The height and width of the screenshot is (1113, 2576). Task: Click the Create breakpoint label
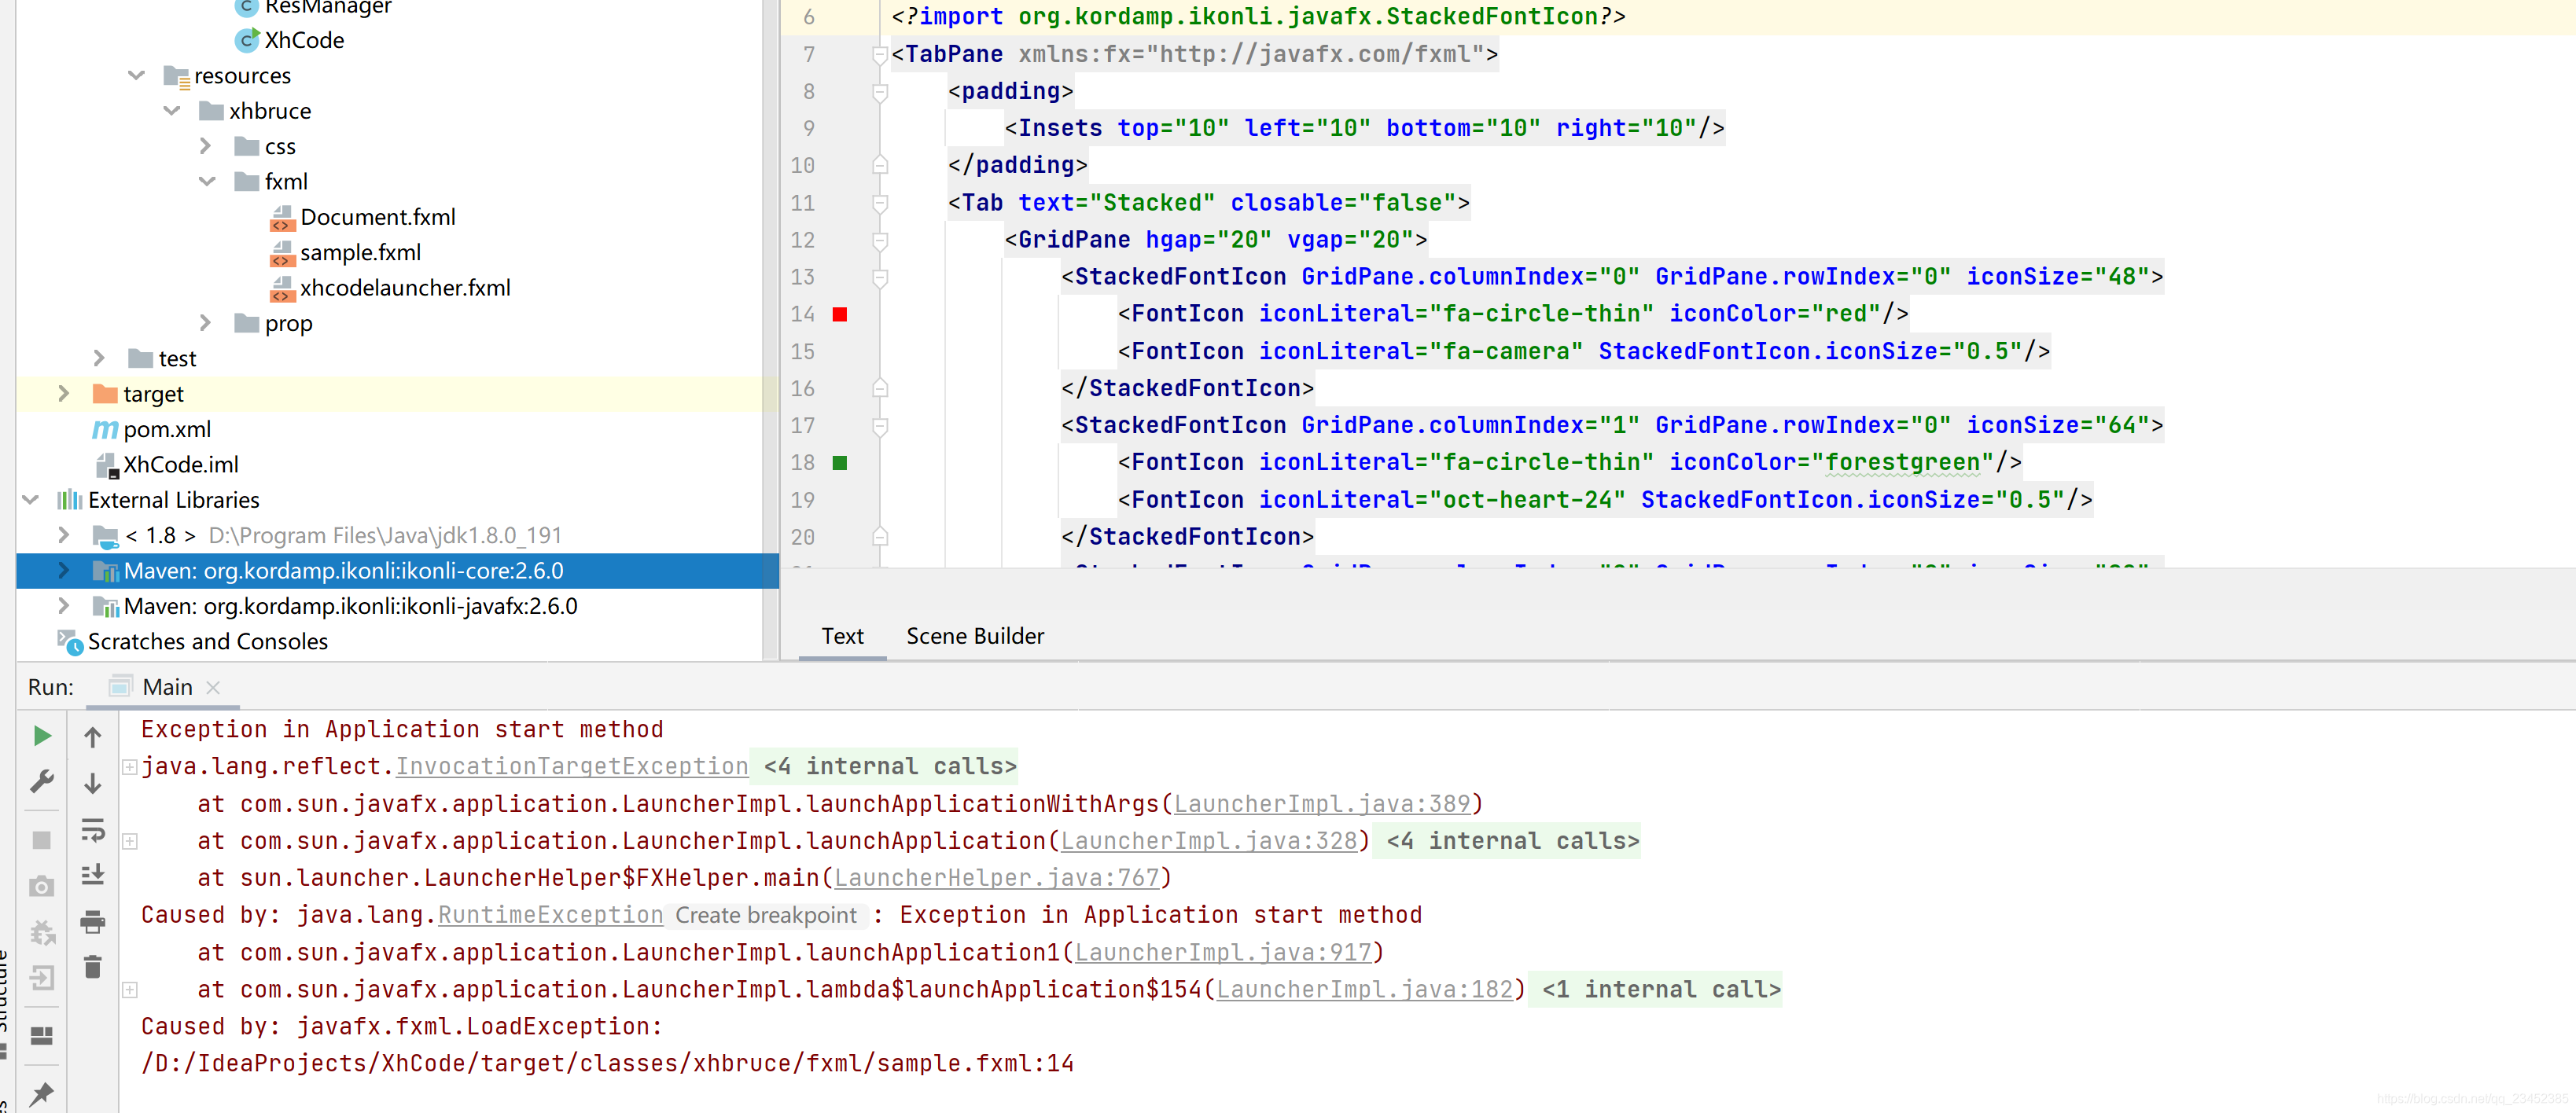coord(765,915)
